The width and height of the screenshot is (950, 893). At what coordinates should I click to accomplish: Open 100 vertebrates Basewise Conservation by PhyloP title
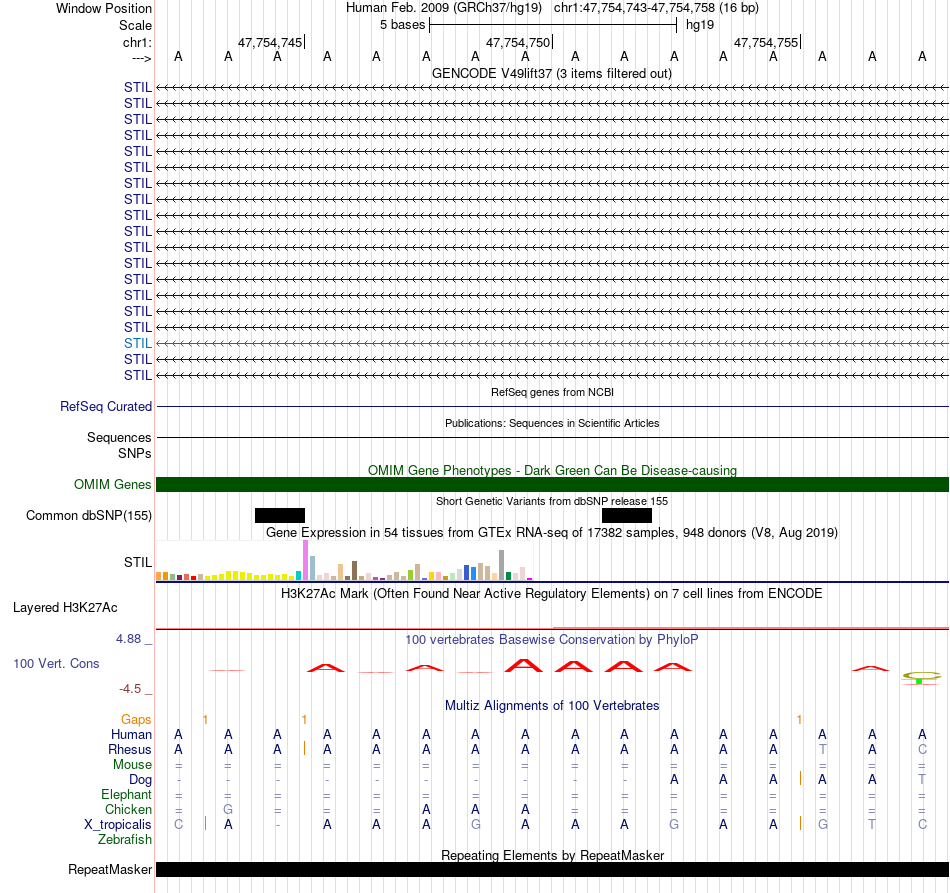551,639
